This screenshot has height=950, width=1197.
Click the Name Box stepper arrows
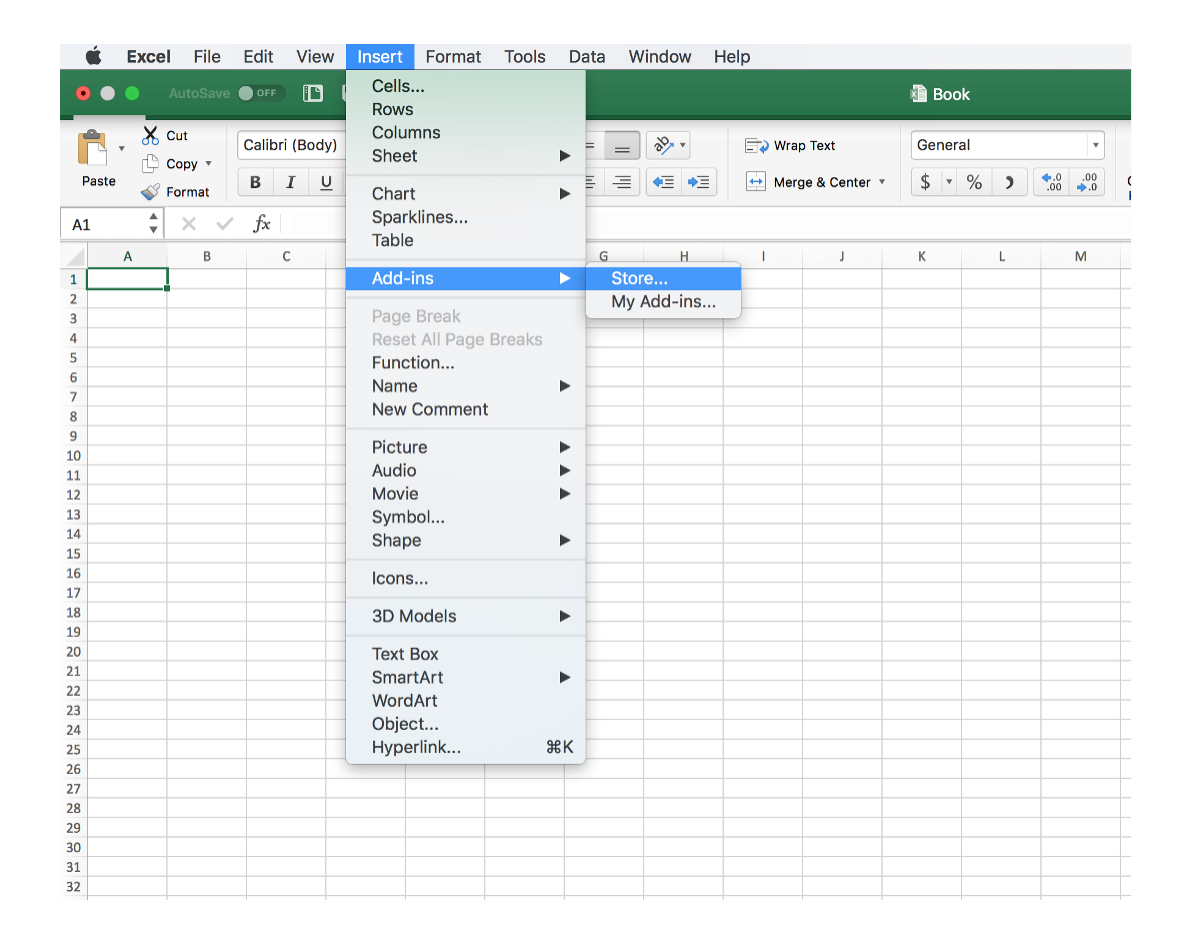point(153,224)
